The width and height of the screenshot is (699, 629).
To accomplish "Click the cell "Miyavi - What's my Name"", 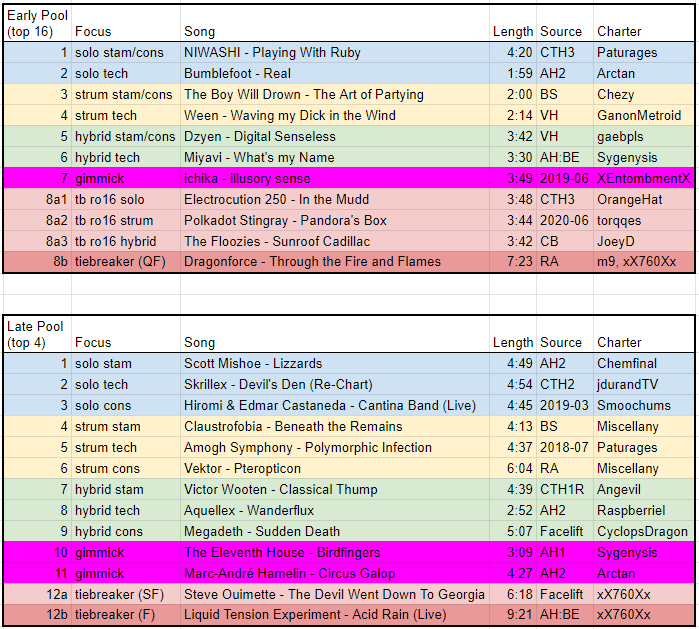I will 335,157.
